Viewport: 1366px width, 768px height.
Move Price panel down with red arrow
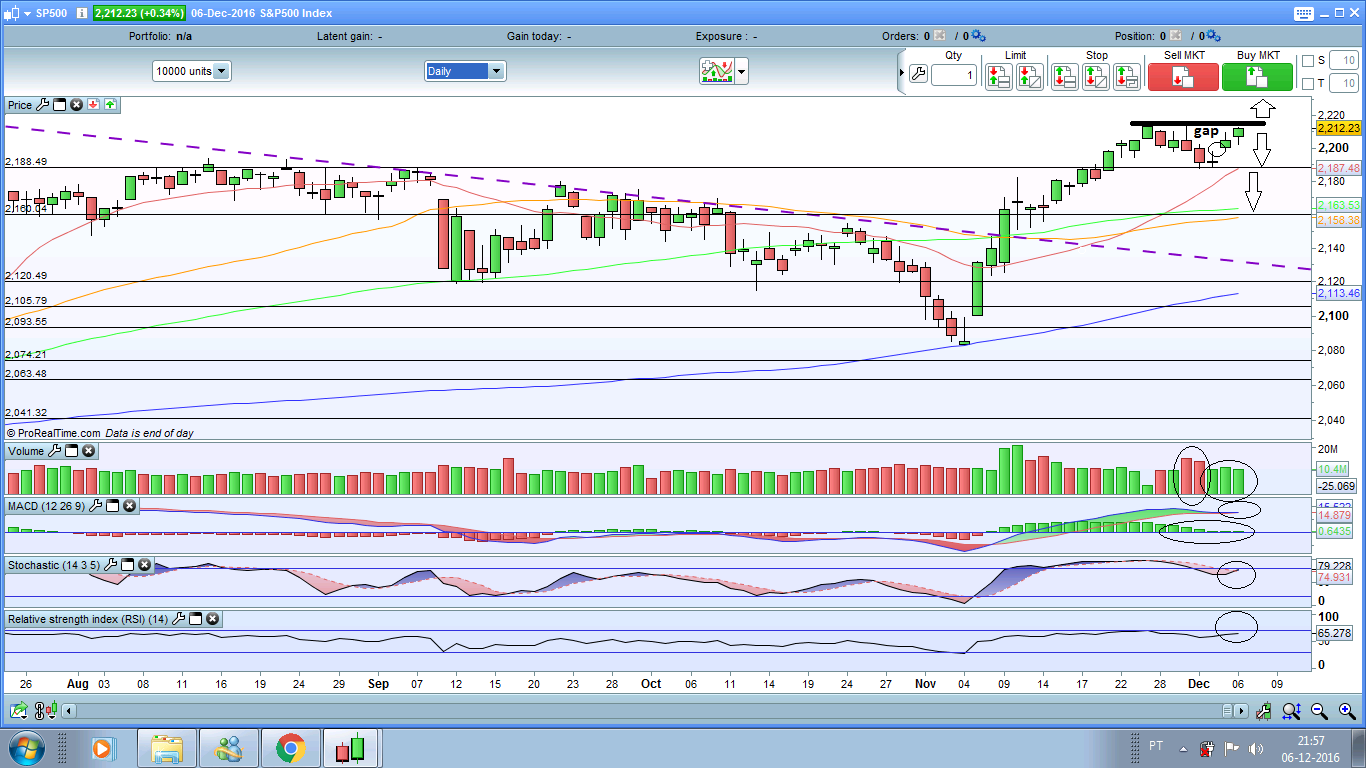click(x=93, y=104)
